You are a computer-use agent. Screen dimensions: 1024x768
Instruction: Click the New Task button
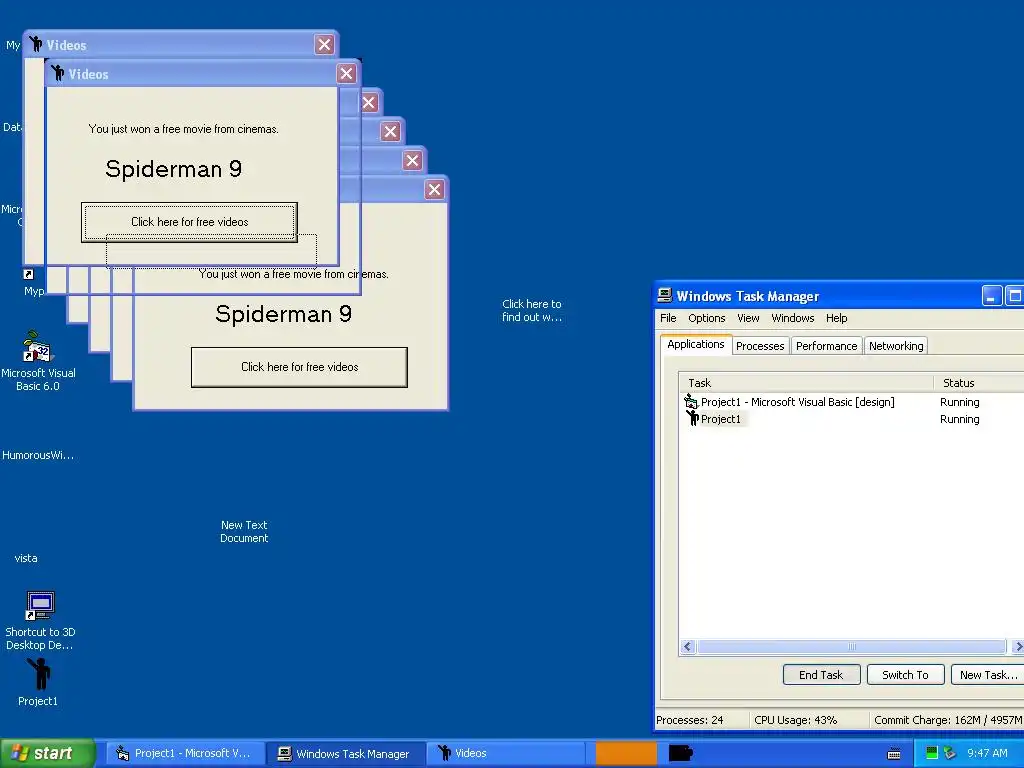pyautogui.click(x=987, y=675)
